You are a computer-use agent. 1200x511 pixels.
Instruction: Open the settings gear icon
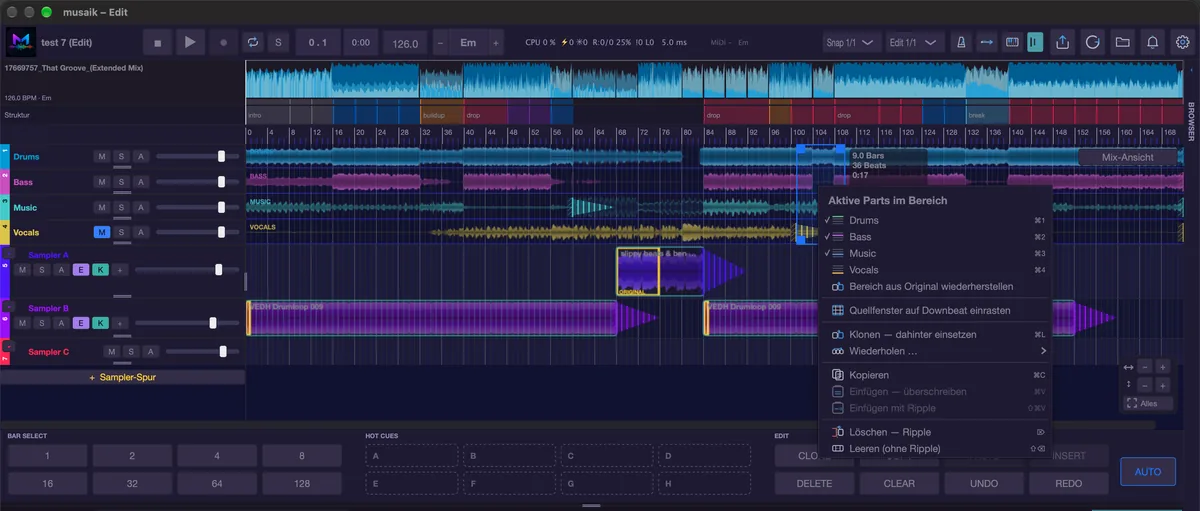(x=1183, y=43)
